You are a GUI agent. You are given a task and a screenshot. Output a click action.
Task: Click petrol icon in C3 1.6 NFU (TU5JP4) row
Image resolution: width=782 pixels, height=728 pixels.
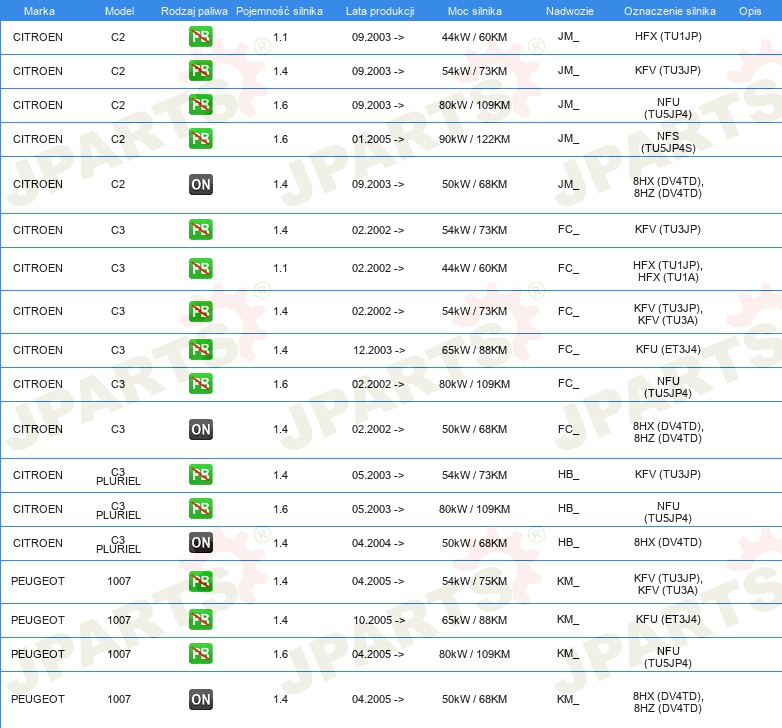click(x=200, y=384)
